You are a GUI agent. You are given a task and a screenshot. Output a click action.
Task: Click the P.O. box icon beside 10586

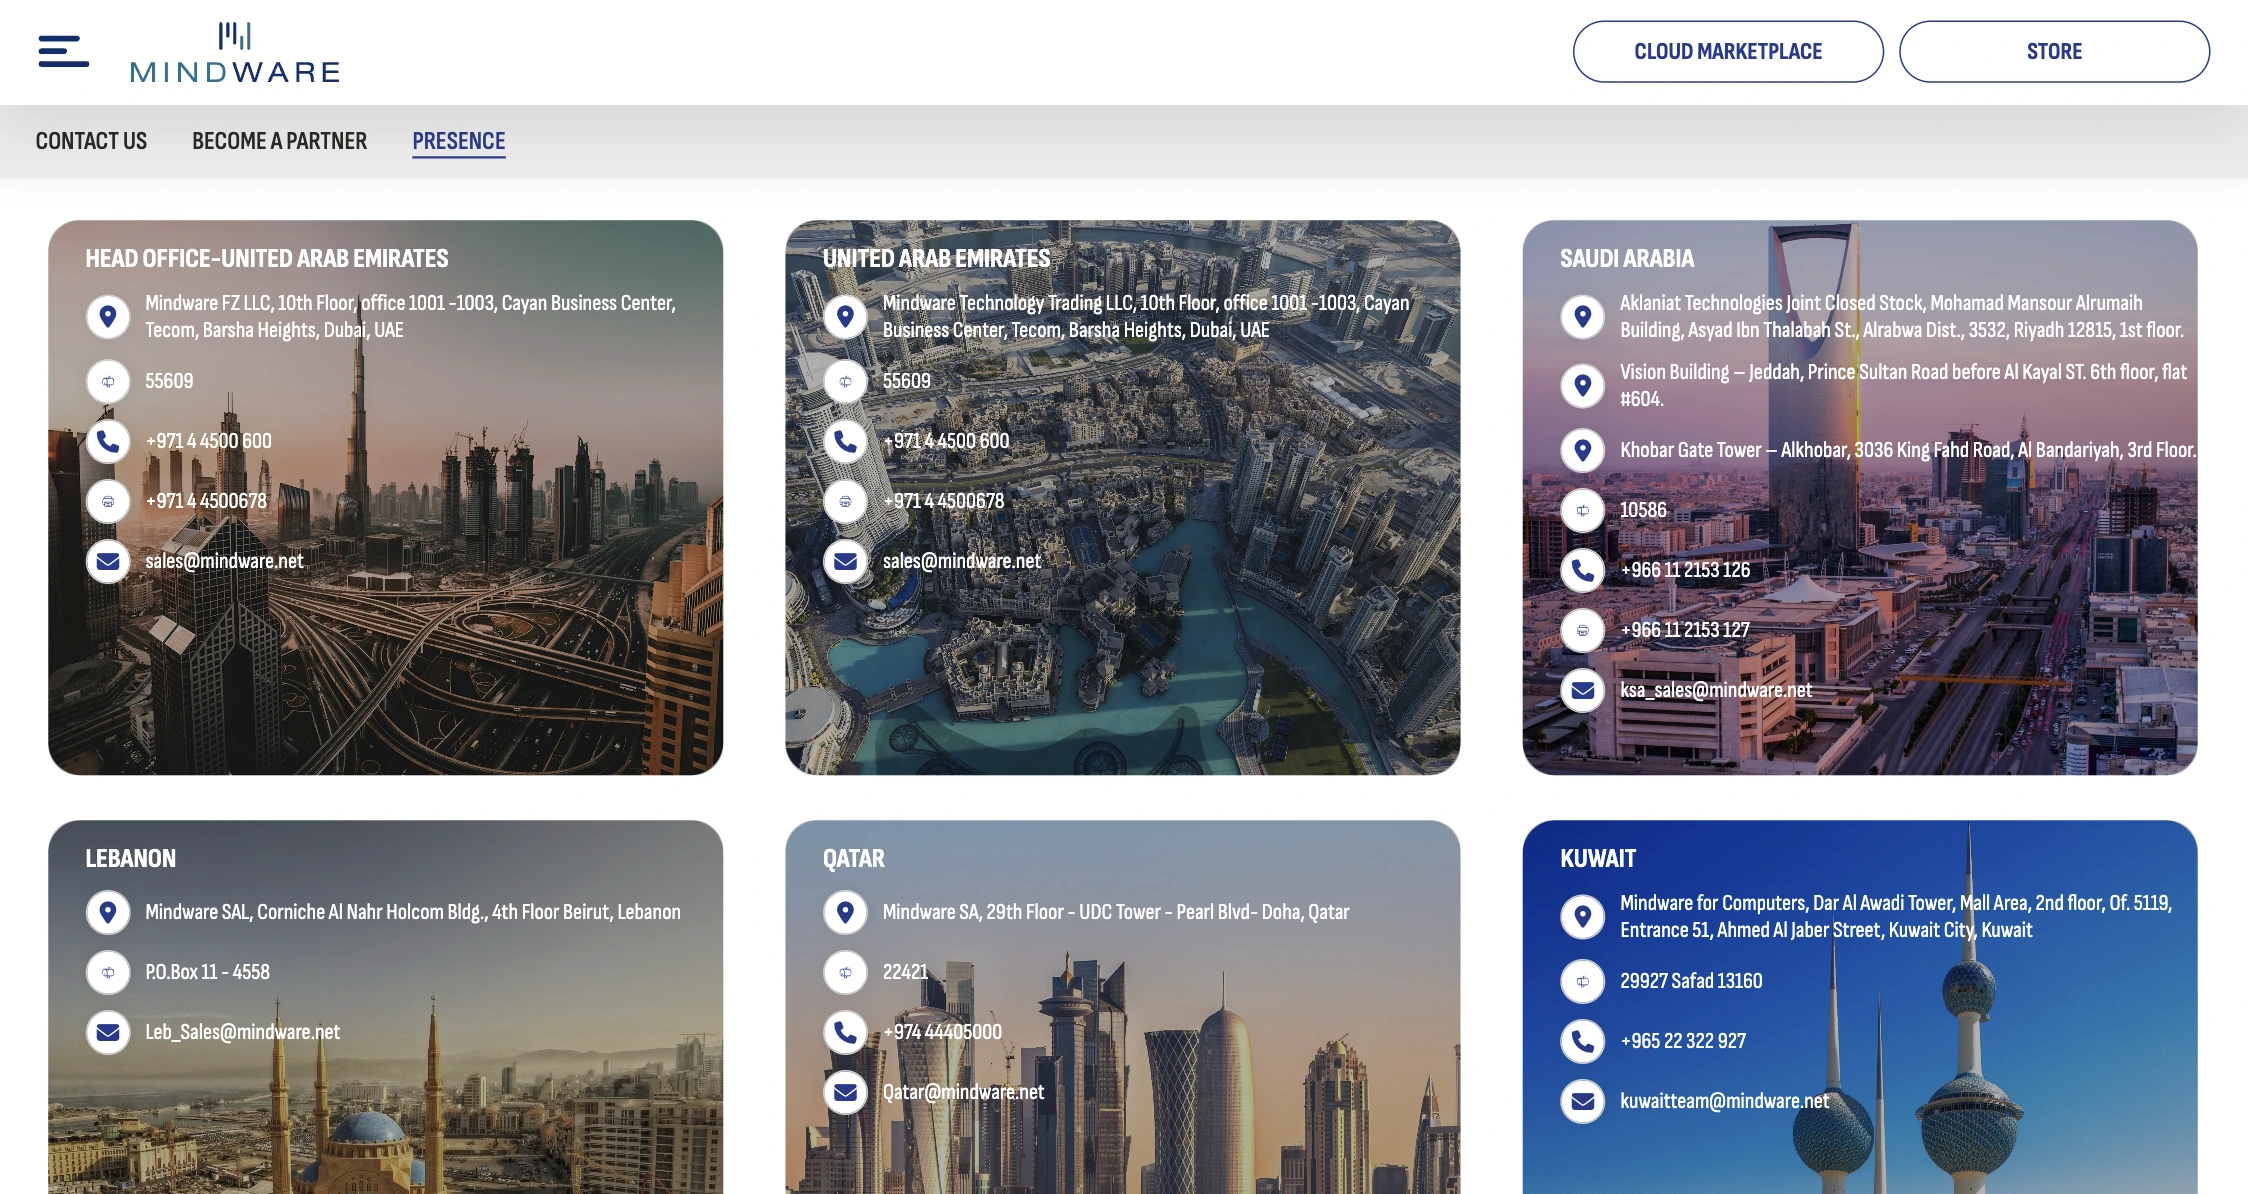(1583, 510)
